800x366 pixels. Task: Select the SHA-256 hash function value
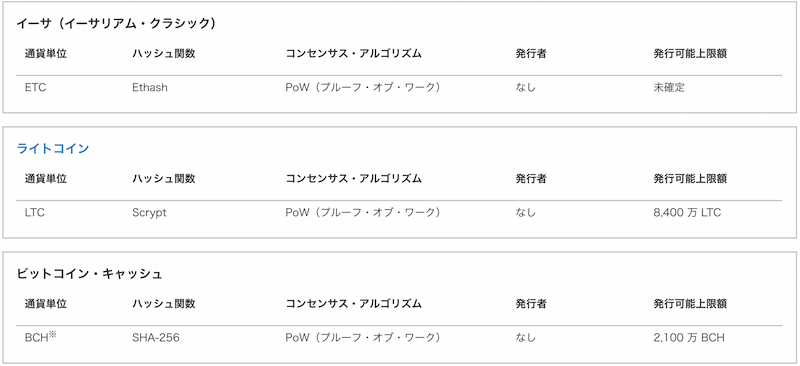pyautogui.click(x=156, y=338)
